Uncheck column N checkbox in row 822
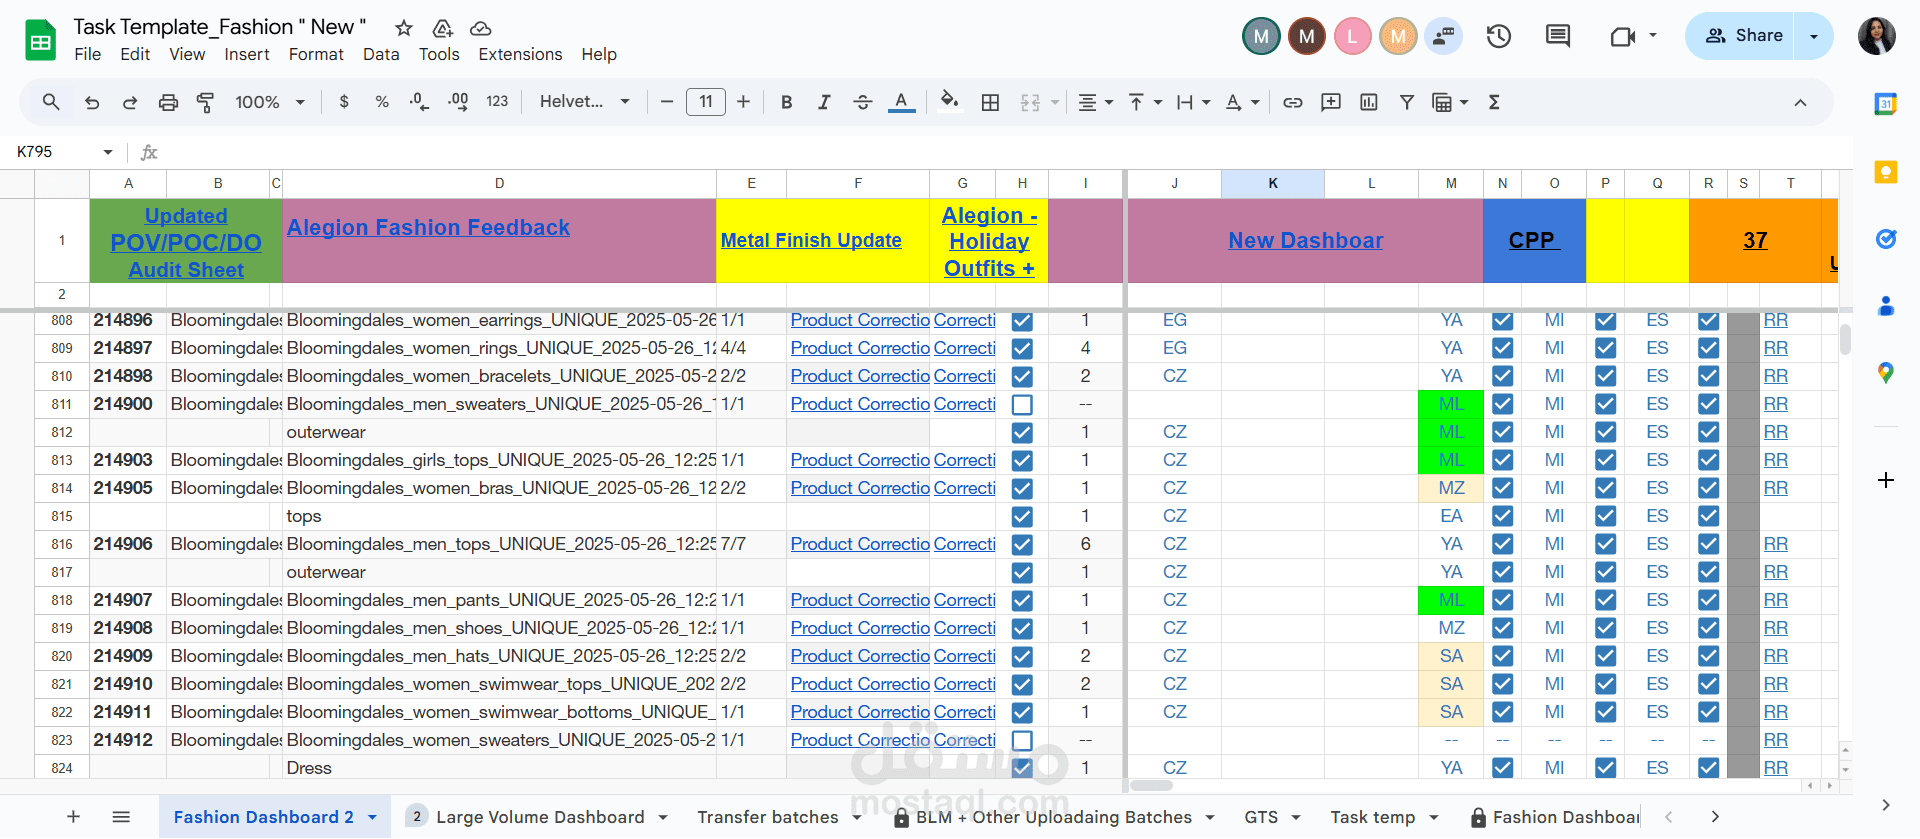This screenshot has width=1920, height=839. [1502, 713]
